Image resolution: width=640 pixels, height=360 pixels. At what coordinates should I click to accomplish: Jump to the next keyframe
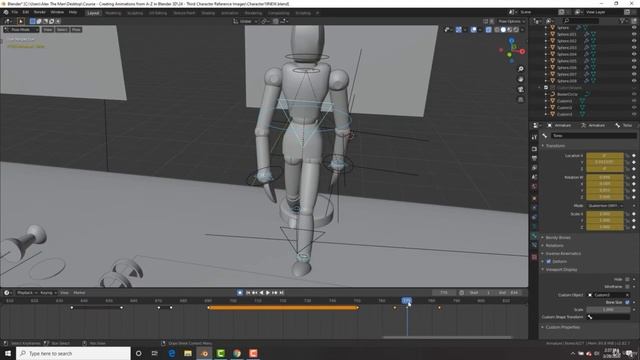(x=275, y=293)
